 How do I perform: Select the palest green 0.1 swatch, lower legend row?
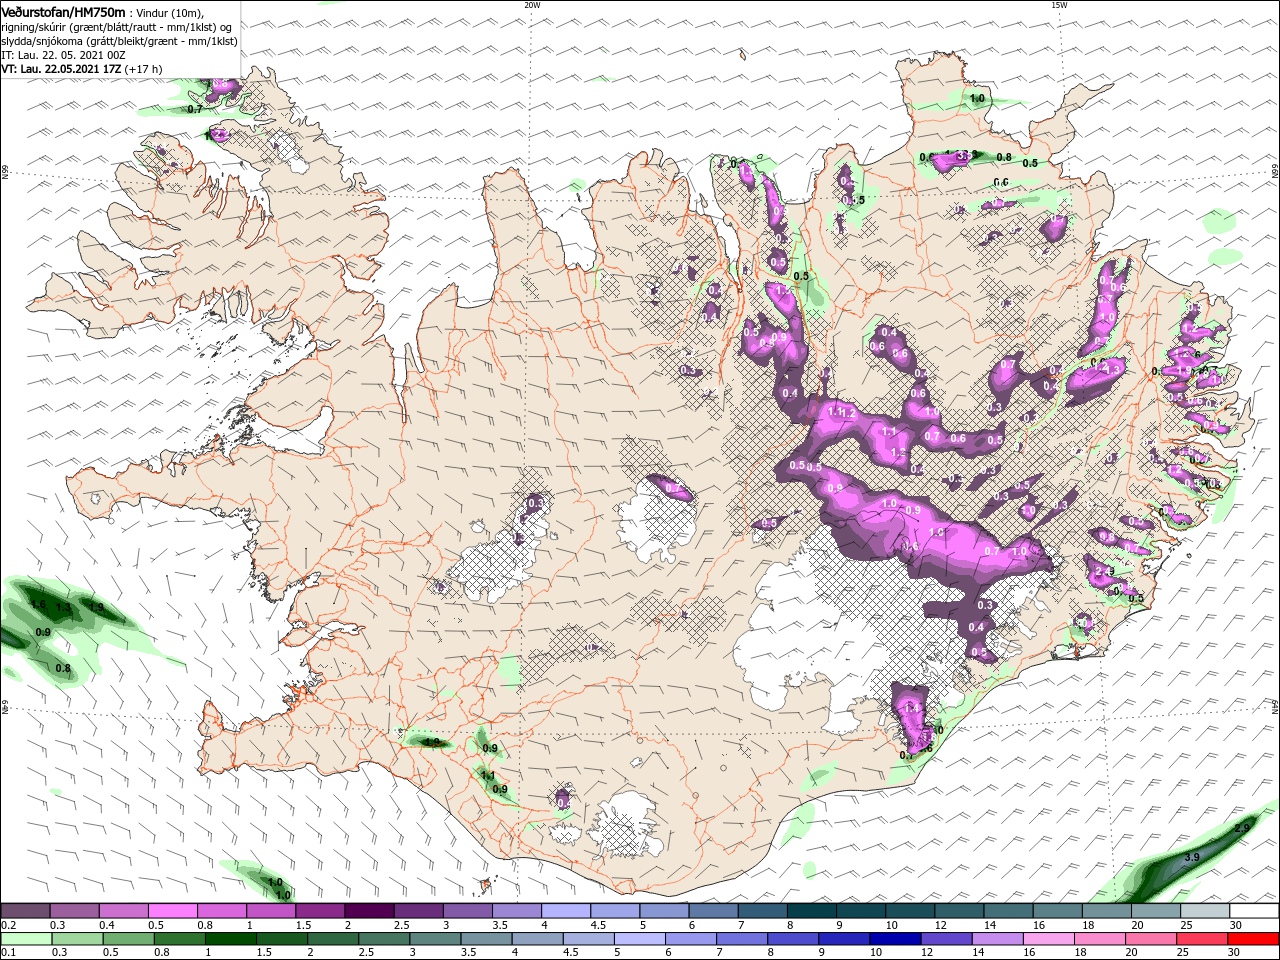click(25, 939)
